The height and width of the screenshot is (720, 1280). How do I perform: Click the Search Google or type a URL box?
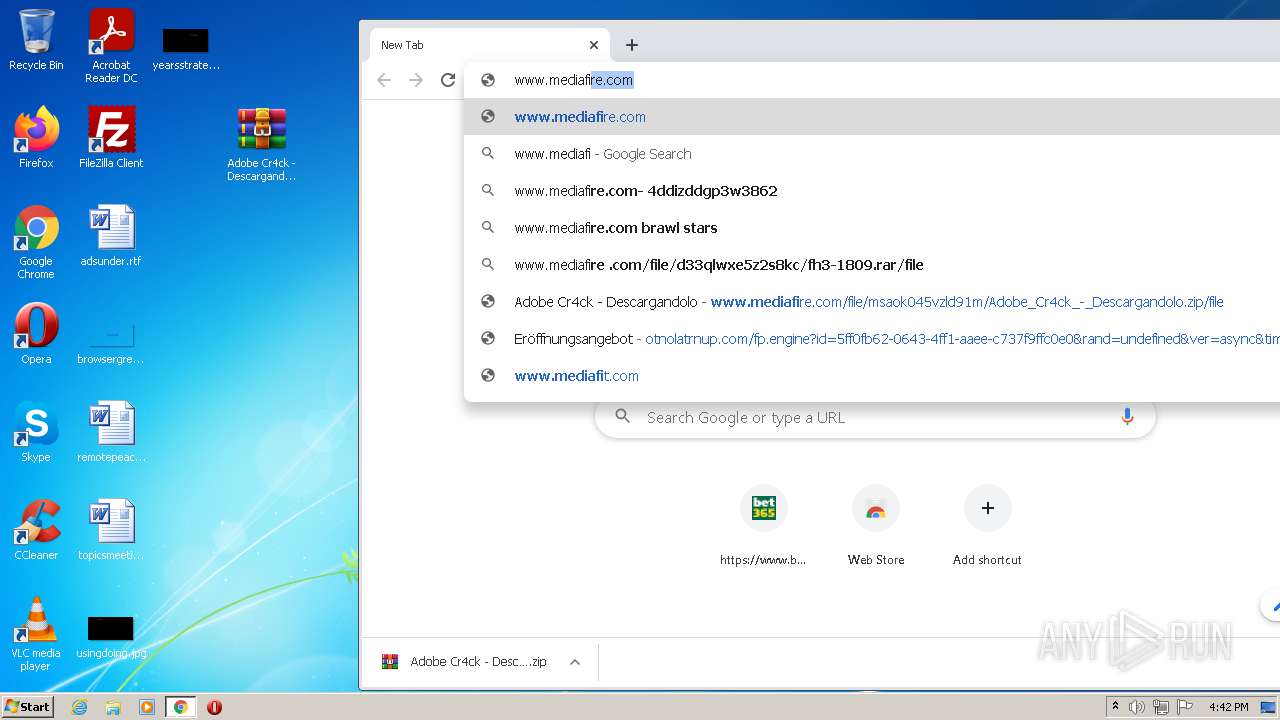[x=875, y=417]
